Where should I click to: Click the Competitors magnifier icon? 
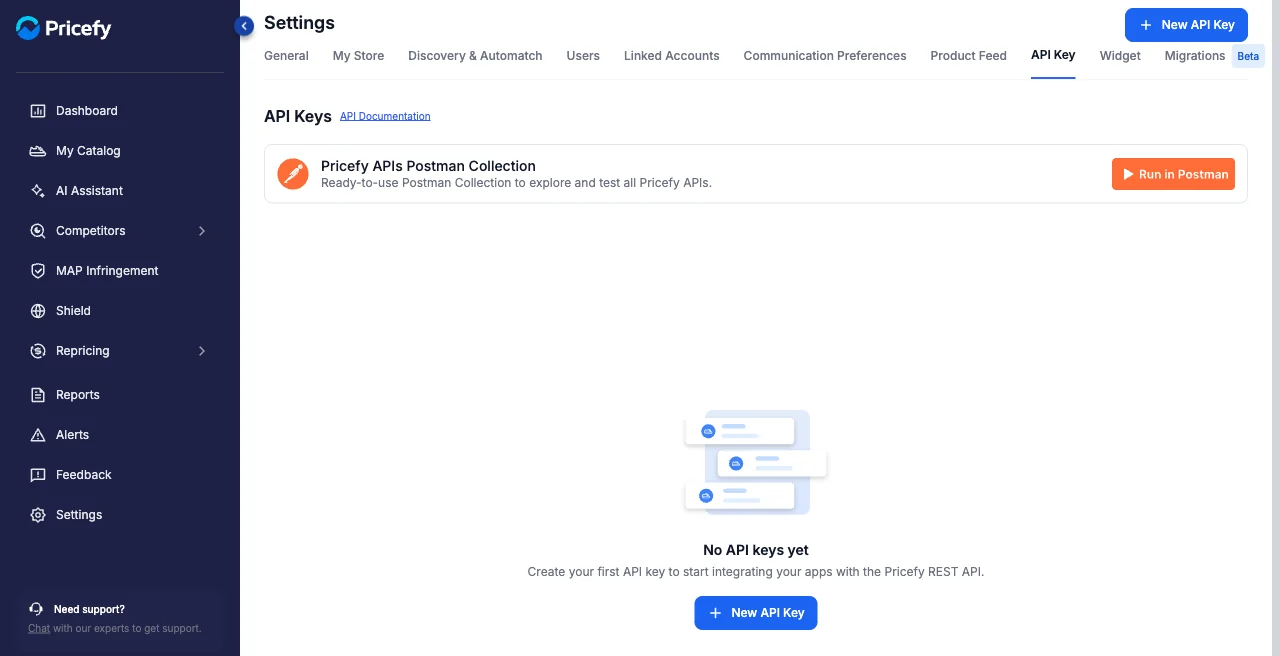click(x=38, y=231)
